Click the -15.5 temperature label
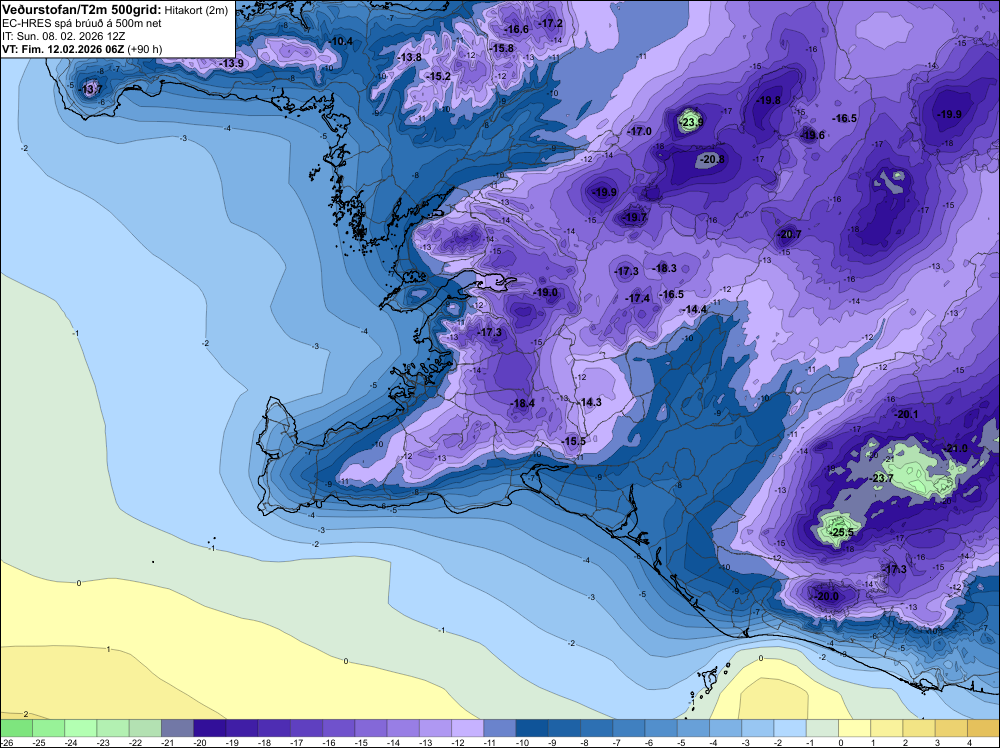1000x748 pixels. point(573,441)
